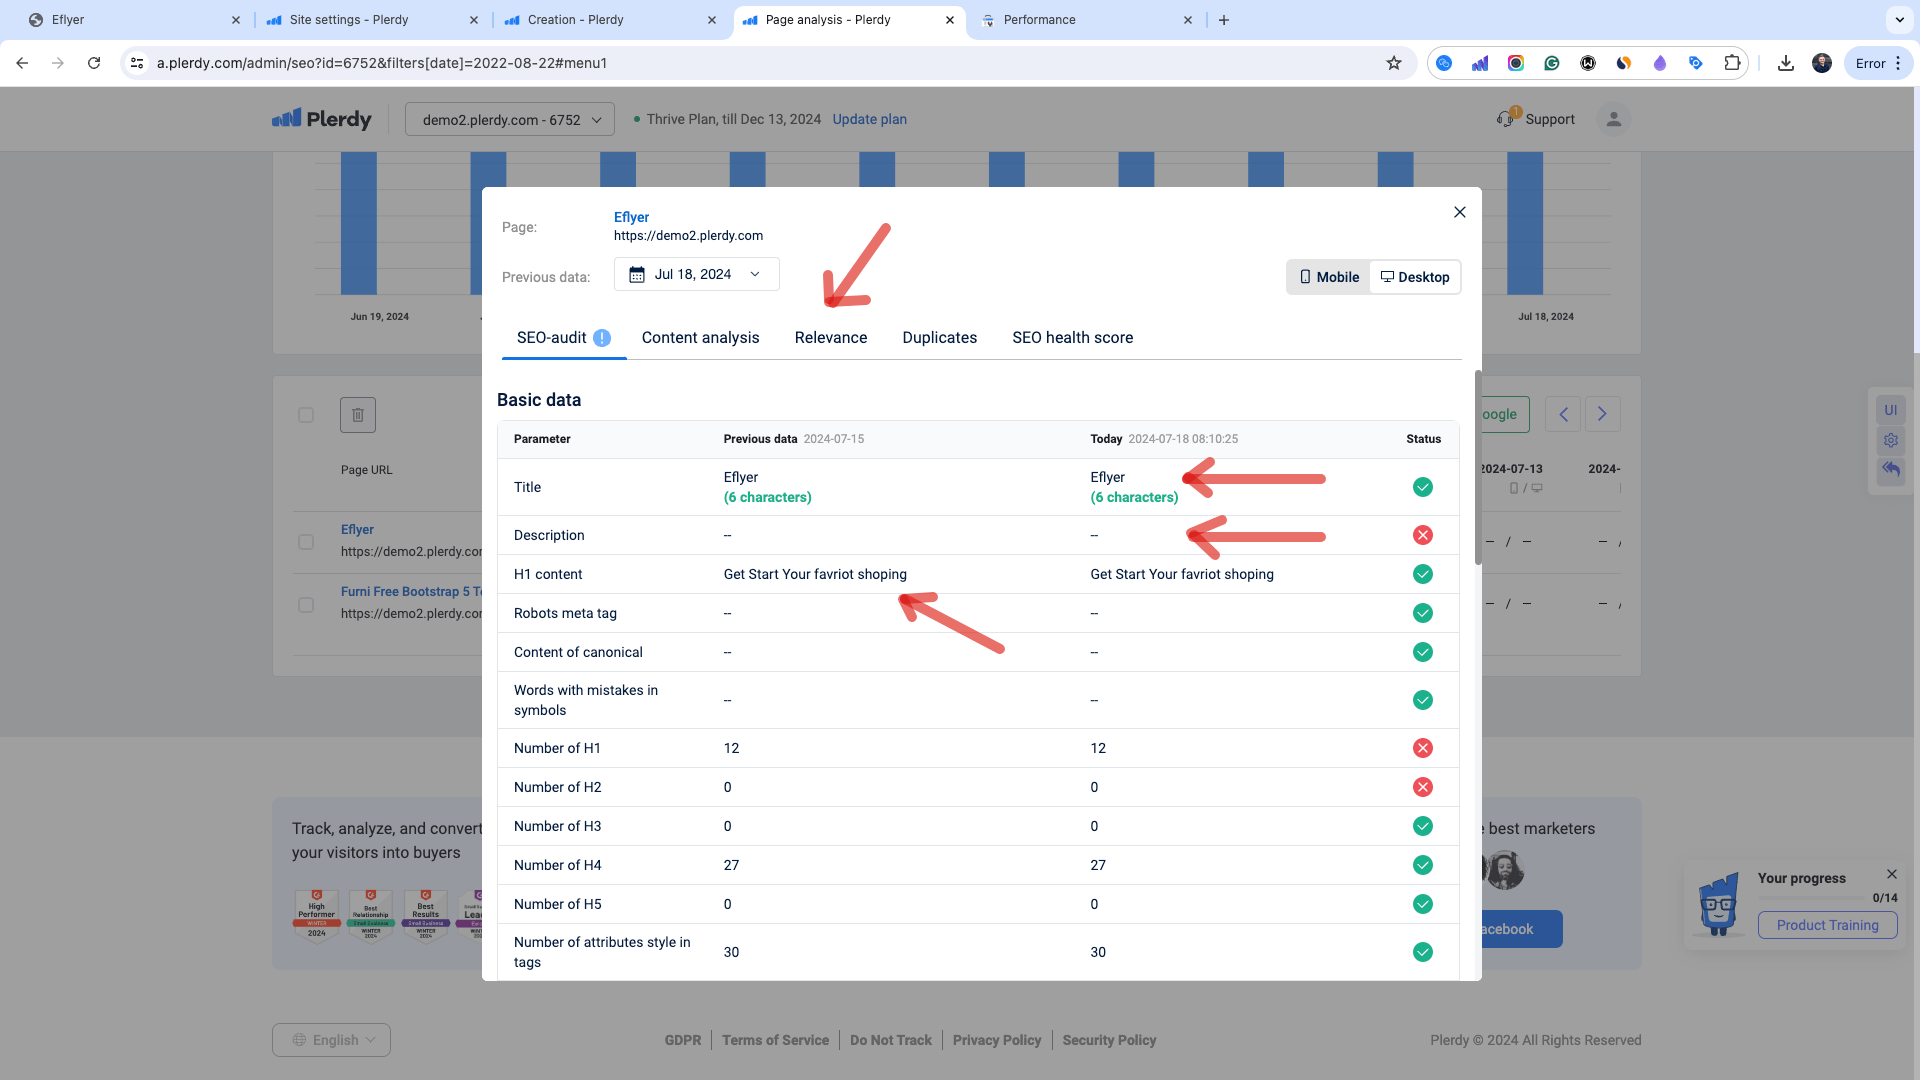Click the green checkmark status icon for Title
Viewport: 1920px width, 1080px height.
point(1423,487)
